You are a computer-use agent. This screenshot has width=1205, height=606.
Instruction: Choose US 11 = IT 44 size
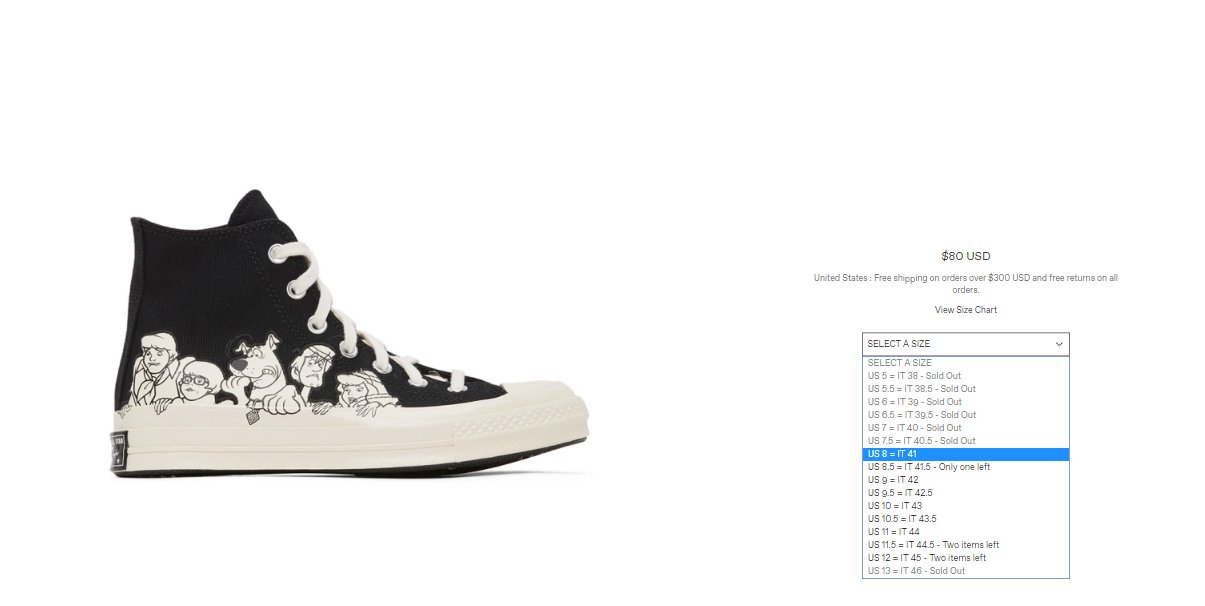[x=966, y=532]
